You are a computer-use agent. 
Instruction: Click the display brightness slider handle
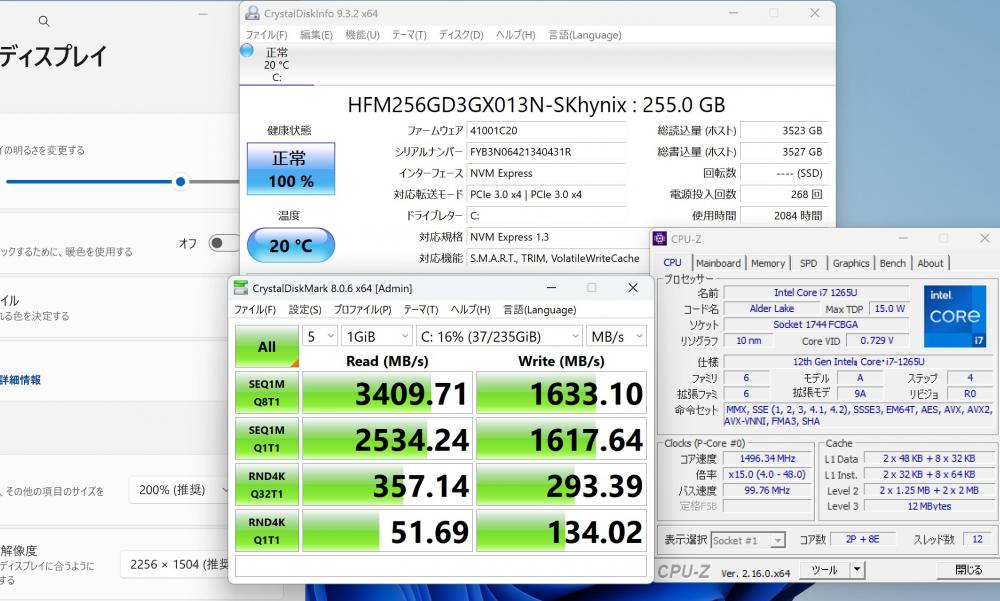click(180, 181)
